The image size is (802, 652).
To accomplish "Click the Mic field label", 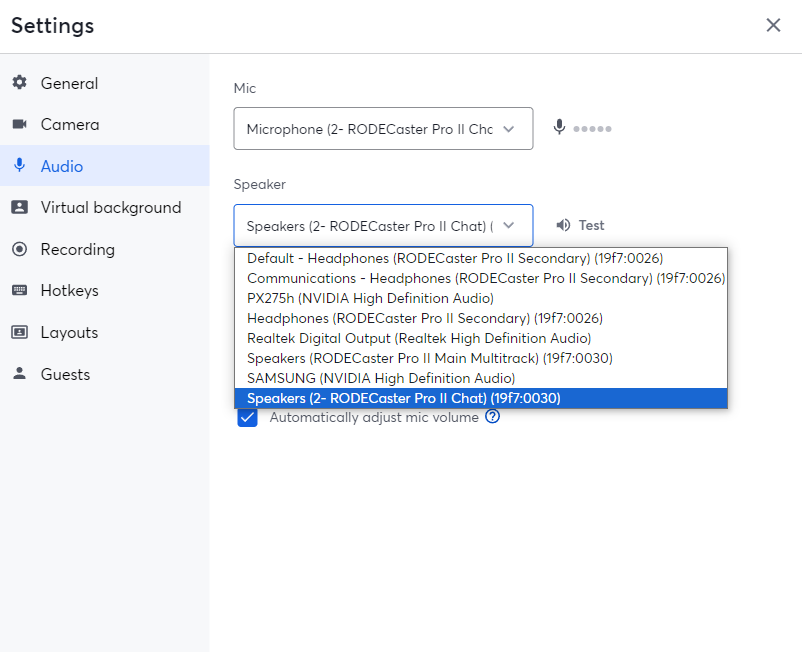I will click(244, 88).
